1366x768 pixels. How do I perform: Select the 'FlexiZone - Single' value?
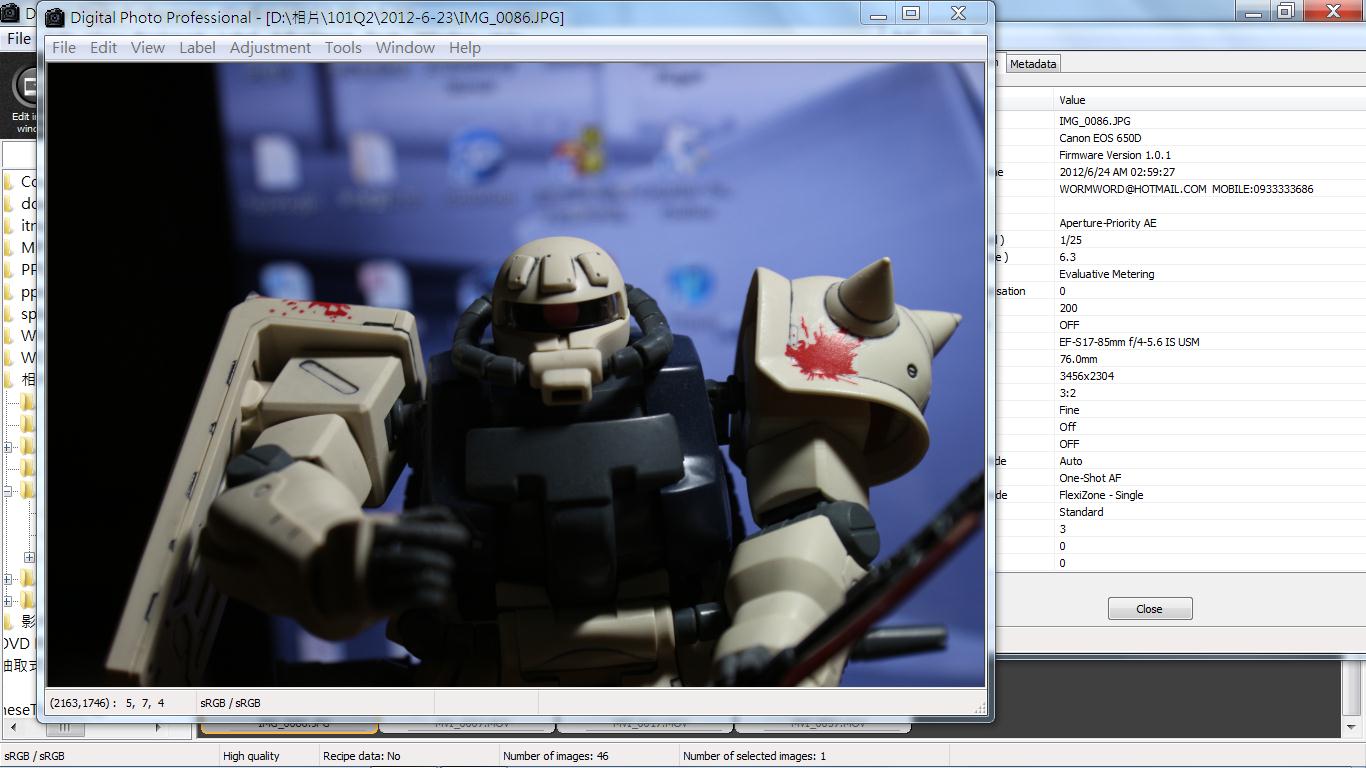pyautogui.click(x=1101, y=495)
